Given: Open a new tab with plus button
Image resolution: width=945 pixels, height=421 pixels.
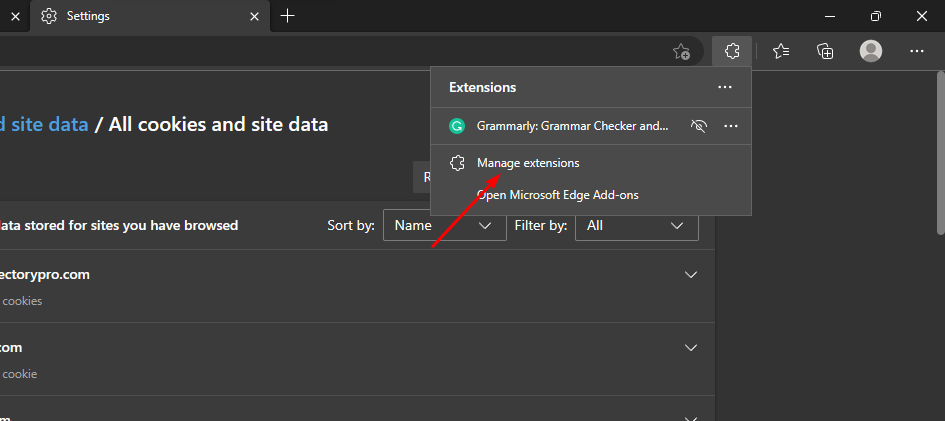Looking at the screenshot, I should tap(288, 16).
